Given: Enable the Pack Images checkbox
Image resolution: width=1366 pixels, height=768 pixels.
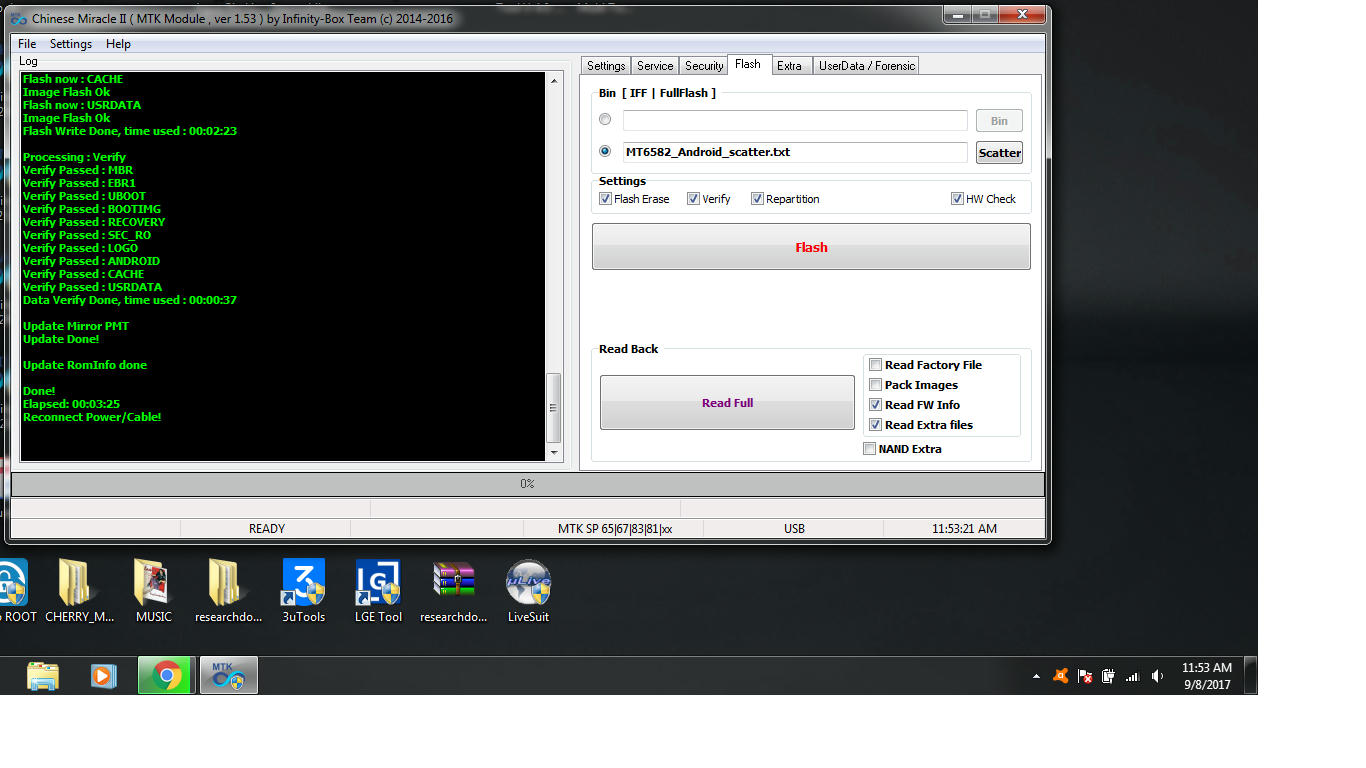Looking at the screenshot, I should click(876, 385).
